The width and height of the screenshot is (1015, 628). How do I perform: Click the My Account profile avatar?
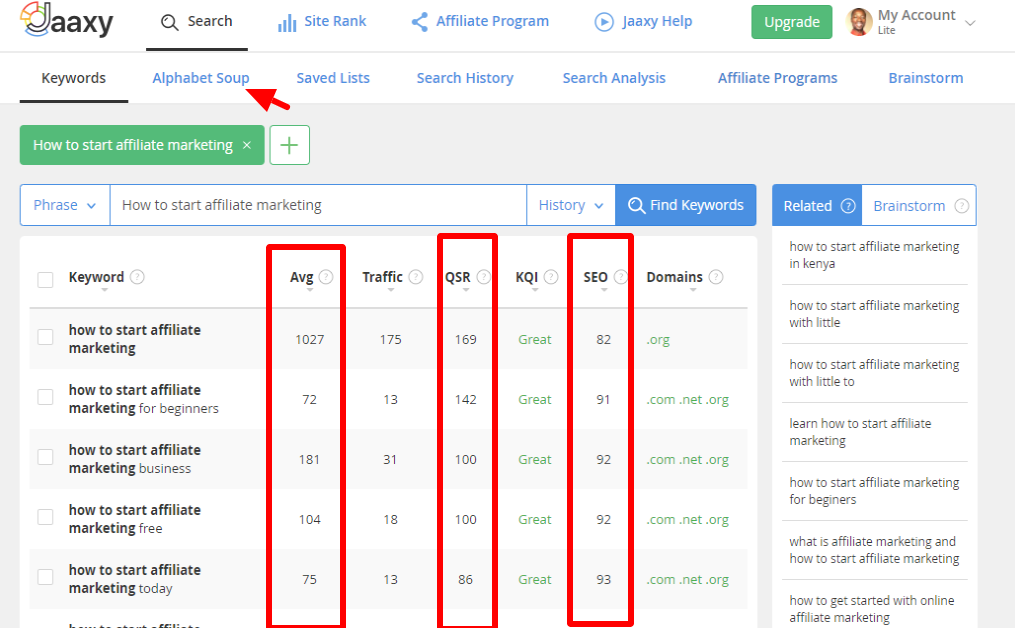(x=859, y=22)
